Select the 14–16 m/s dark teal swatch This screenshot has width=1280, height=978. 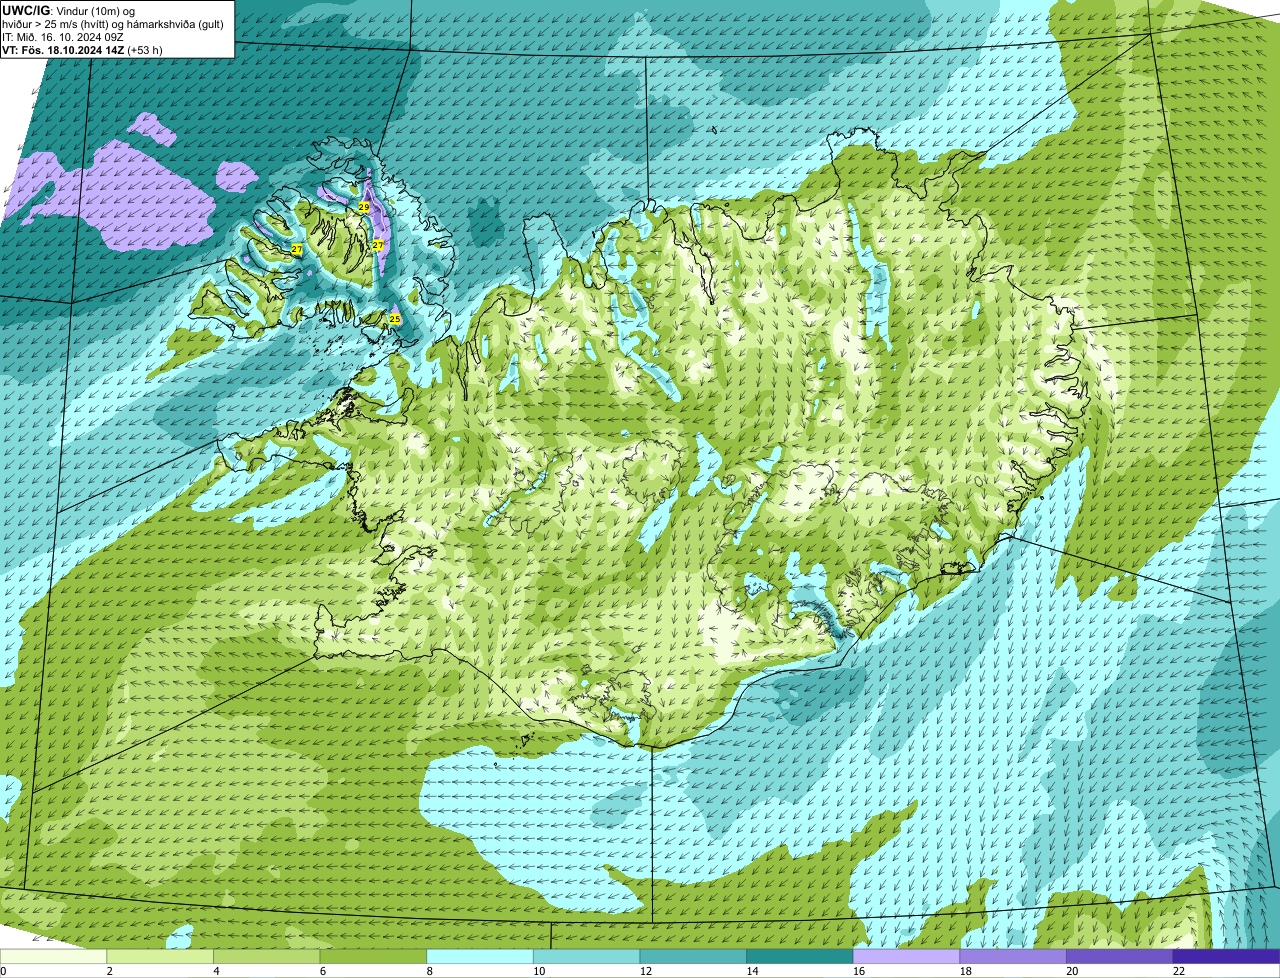click(800, 956)
